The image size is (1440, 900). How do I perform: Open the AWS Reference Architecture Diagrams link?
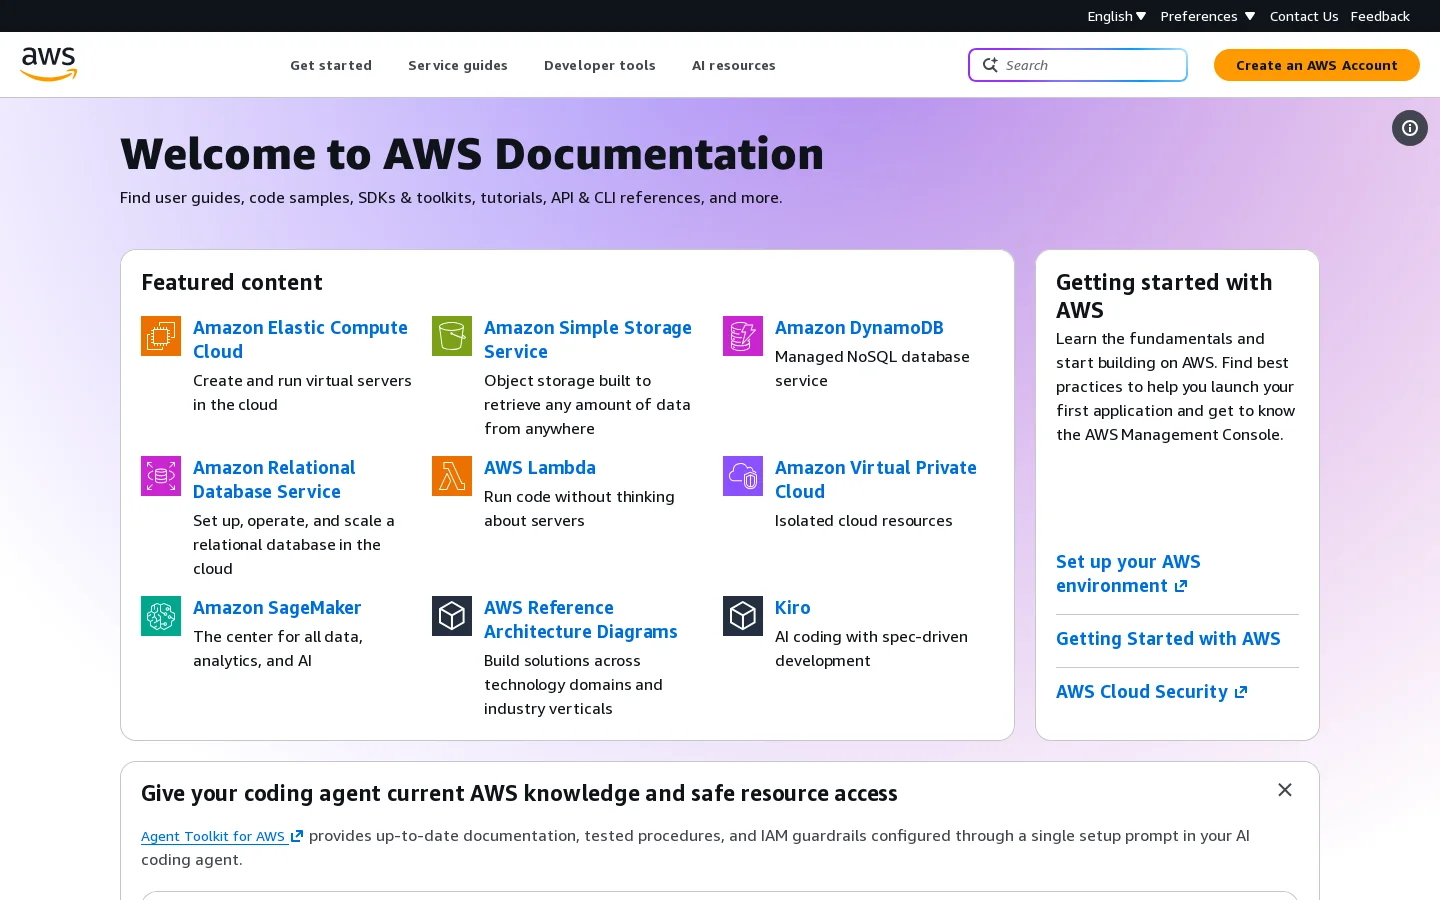click(x=581, y=620)
